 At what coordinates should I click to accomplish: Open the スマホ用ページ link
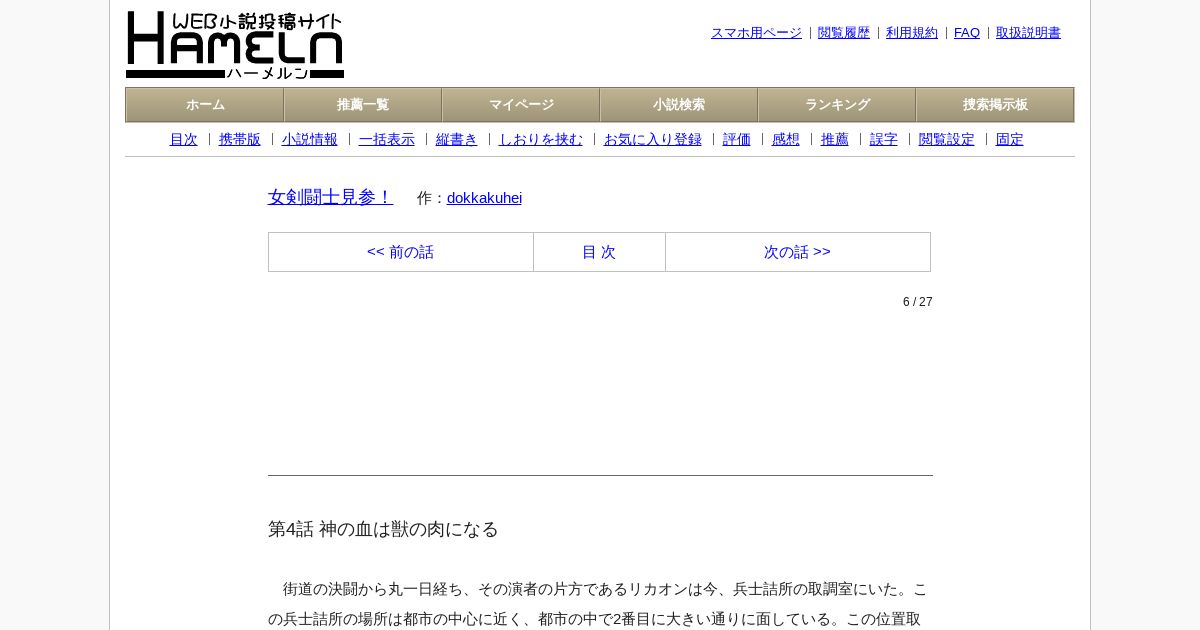(756, 33)
